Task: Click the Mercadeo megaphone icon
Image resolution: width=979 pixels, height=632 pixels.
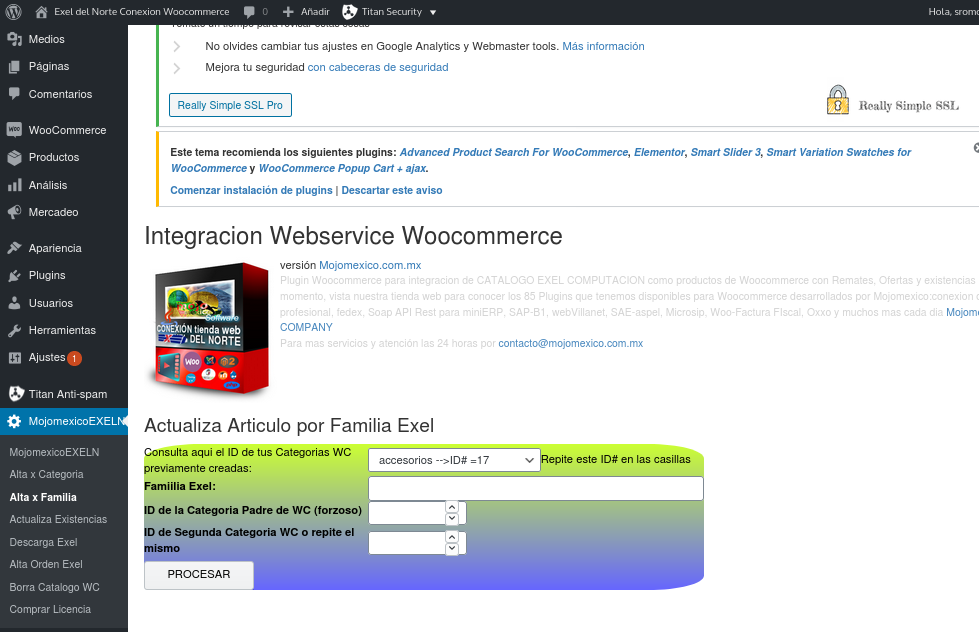Action: (14, 212)
